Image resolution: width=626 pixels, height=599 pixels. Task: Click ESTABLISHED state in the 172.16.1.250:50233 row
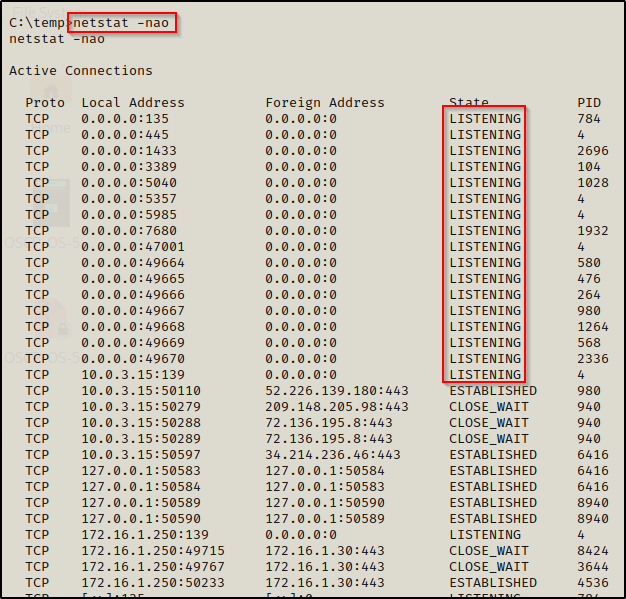click(493, 582)
